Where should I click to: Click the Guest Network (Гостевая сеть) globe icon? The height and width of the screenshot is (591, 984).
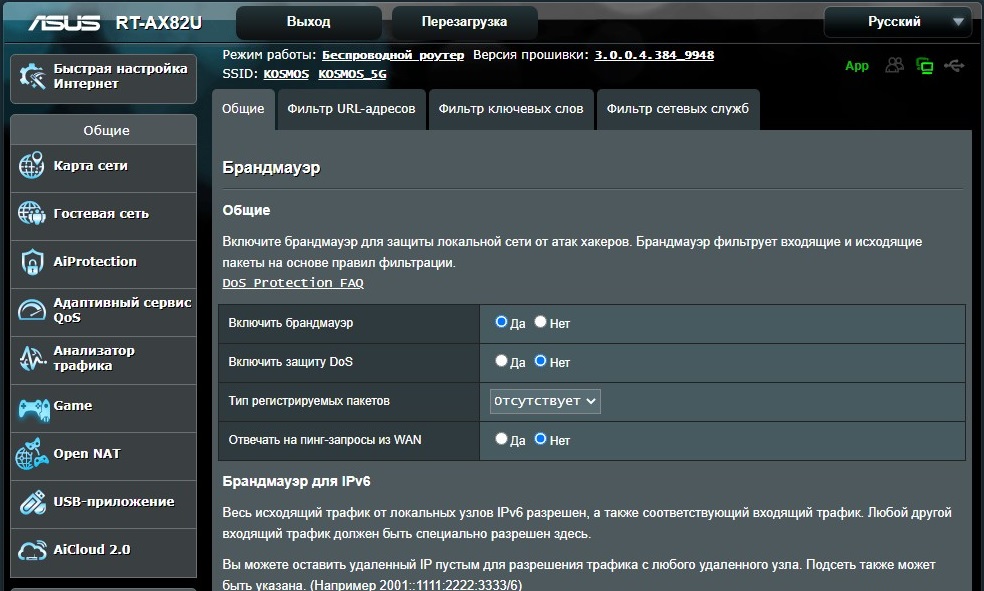31,213
